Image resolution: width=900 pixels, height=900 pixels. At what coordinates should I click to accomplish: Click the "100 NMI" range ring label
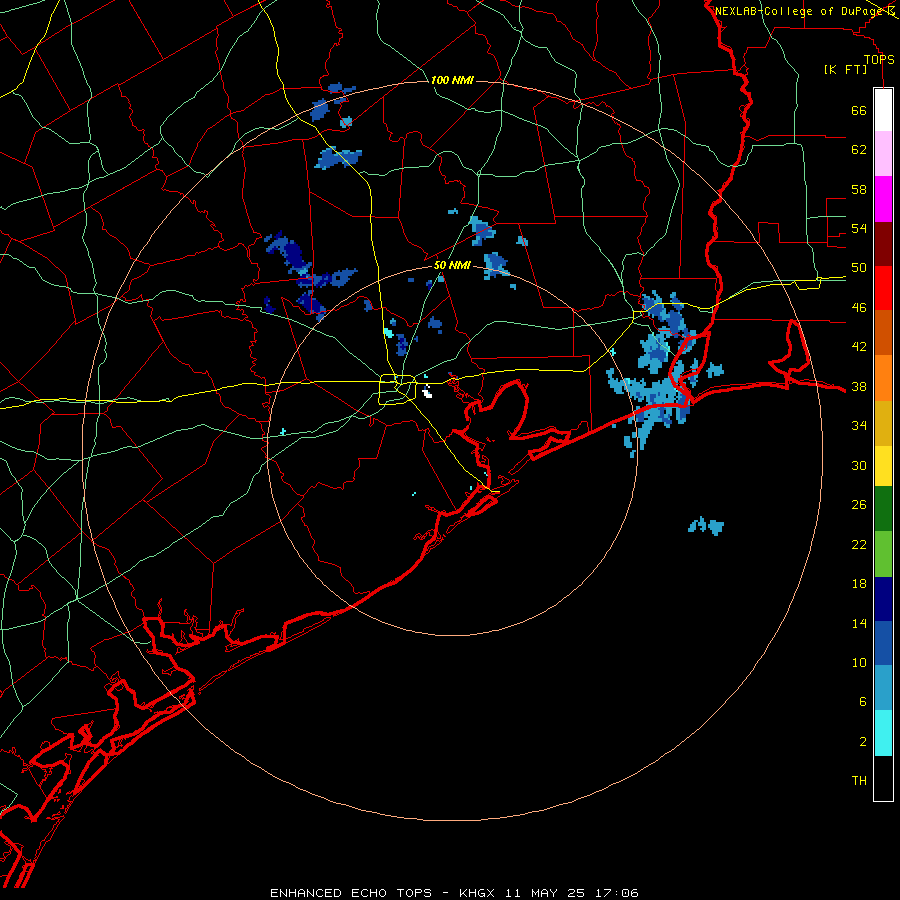pos(452,80)
